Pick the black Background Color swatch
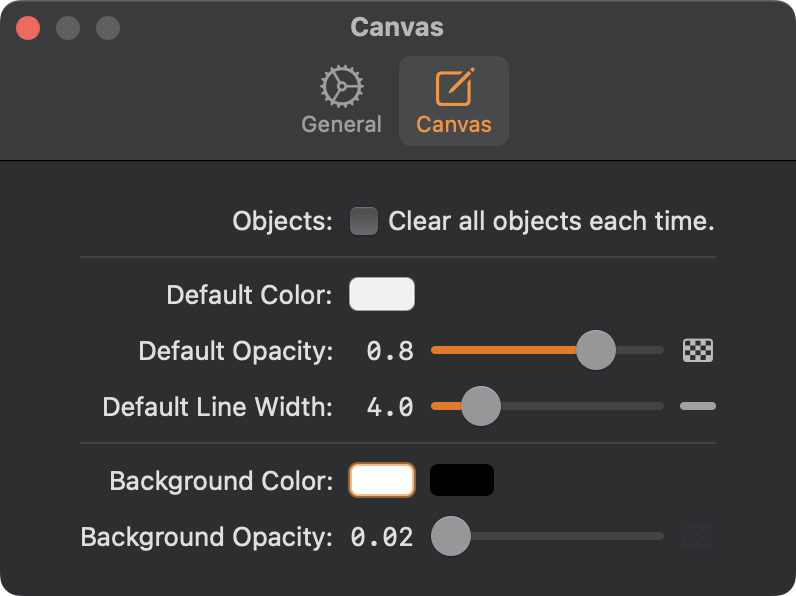Viewport: 796px width, 596px height. tap(462, 480)
